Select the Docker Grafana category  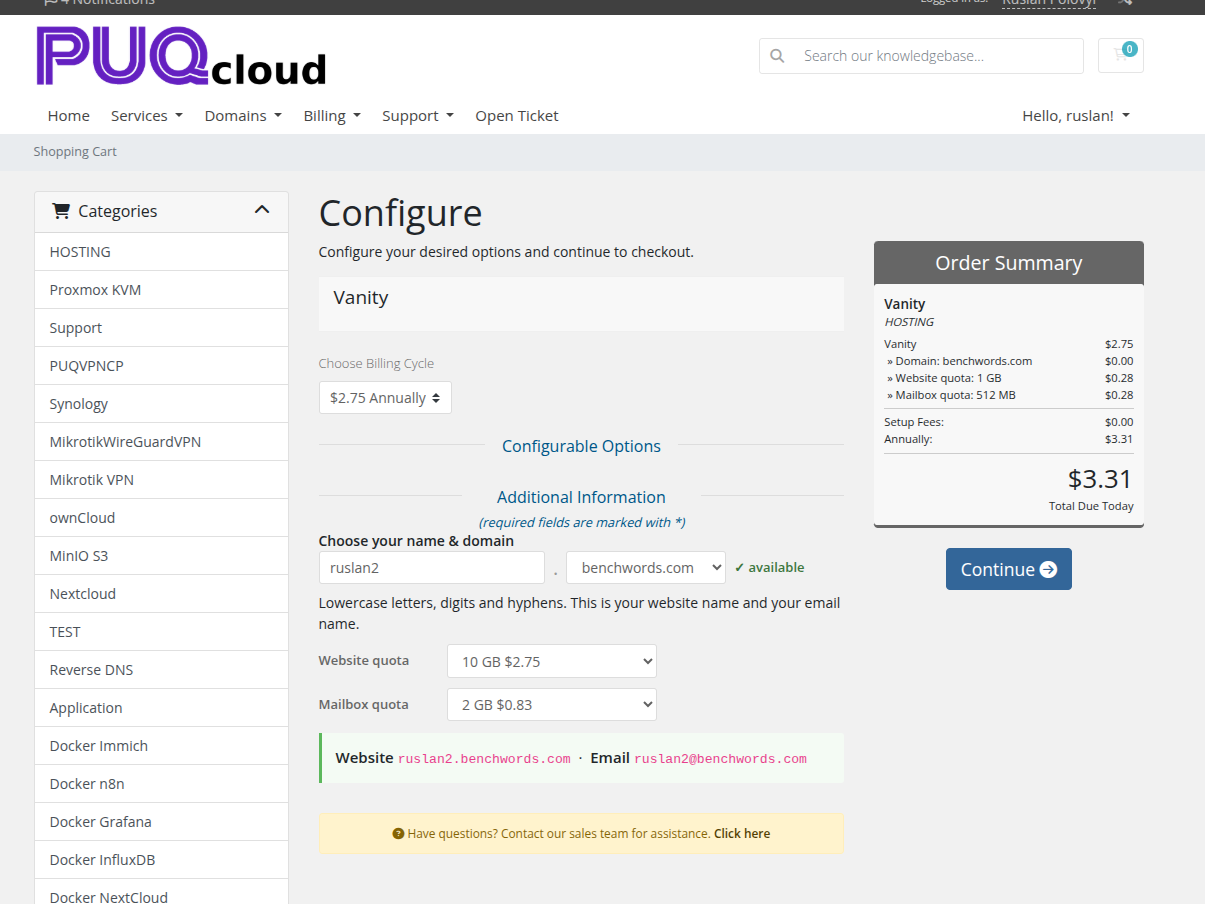point(161,822)
